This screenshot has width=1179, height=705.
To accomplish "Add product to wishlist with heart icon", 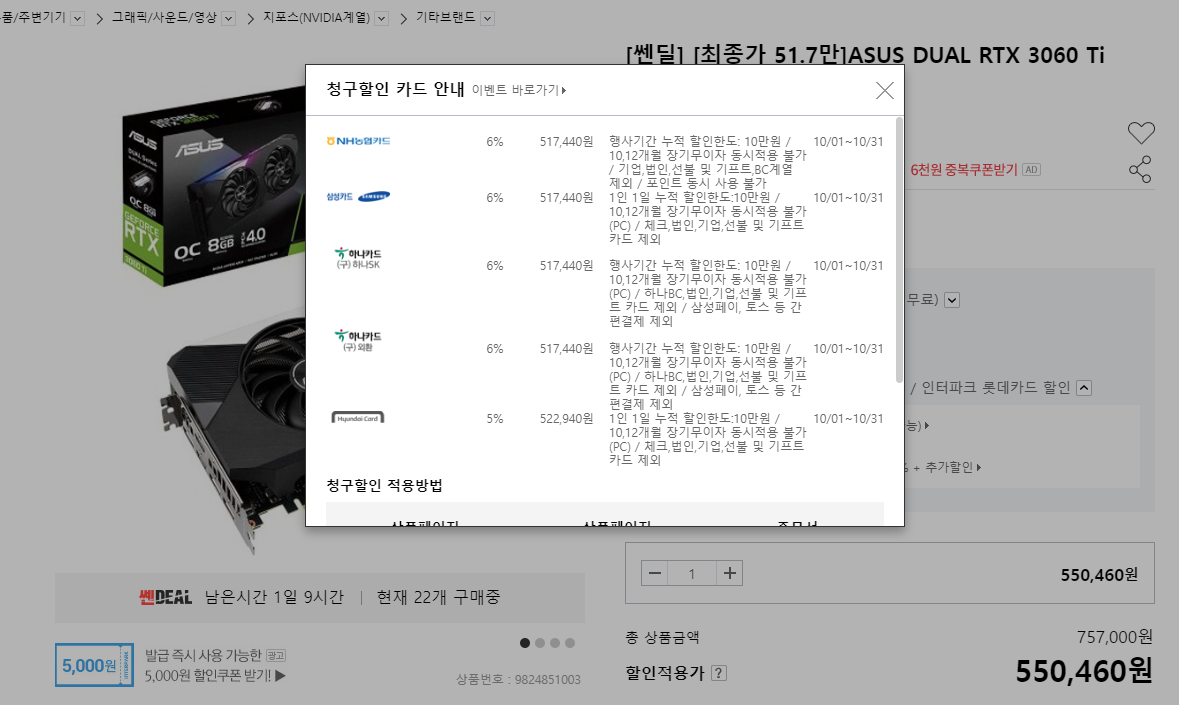I will point(1141,133).
